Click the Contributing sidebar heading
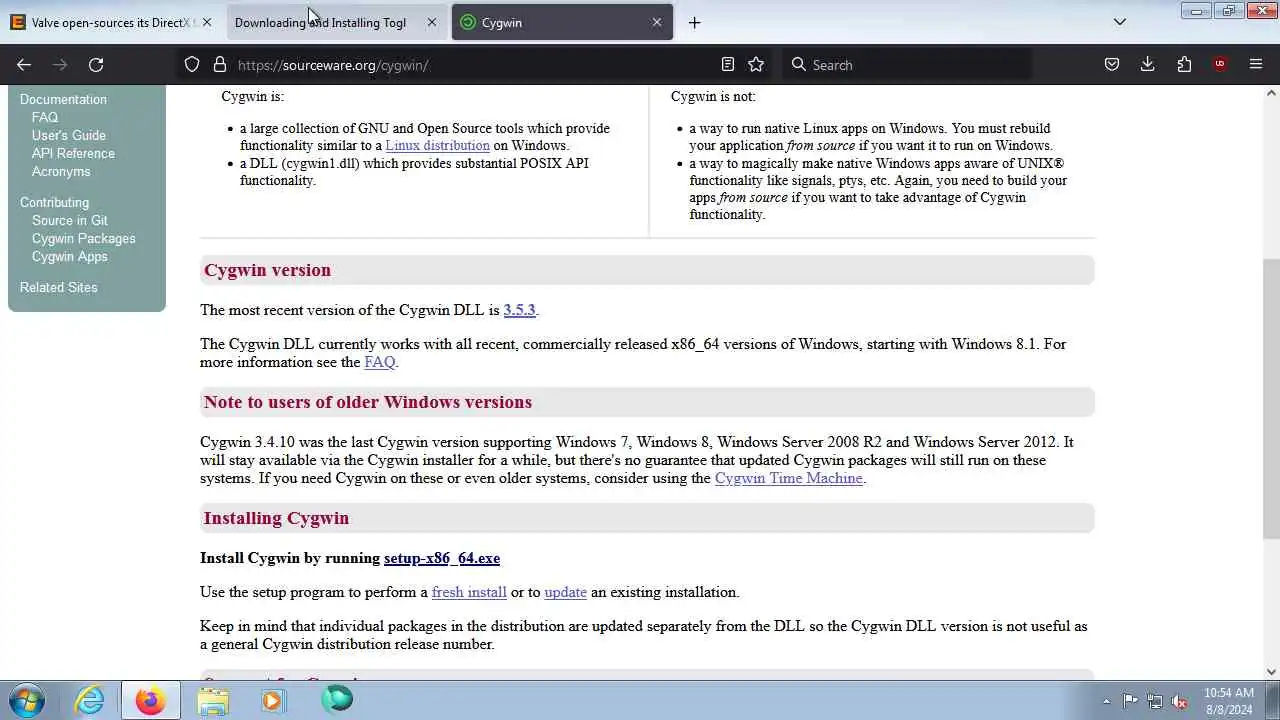Viewport: 1280px width, 720px height. click(x=54, y=202)
